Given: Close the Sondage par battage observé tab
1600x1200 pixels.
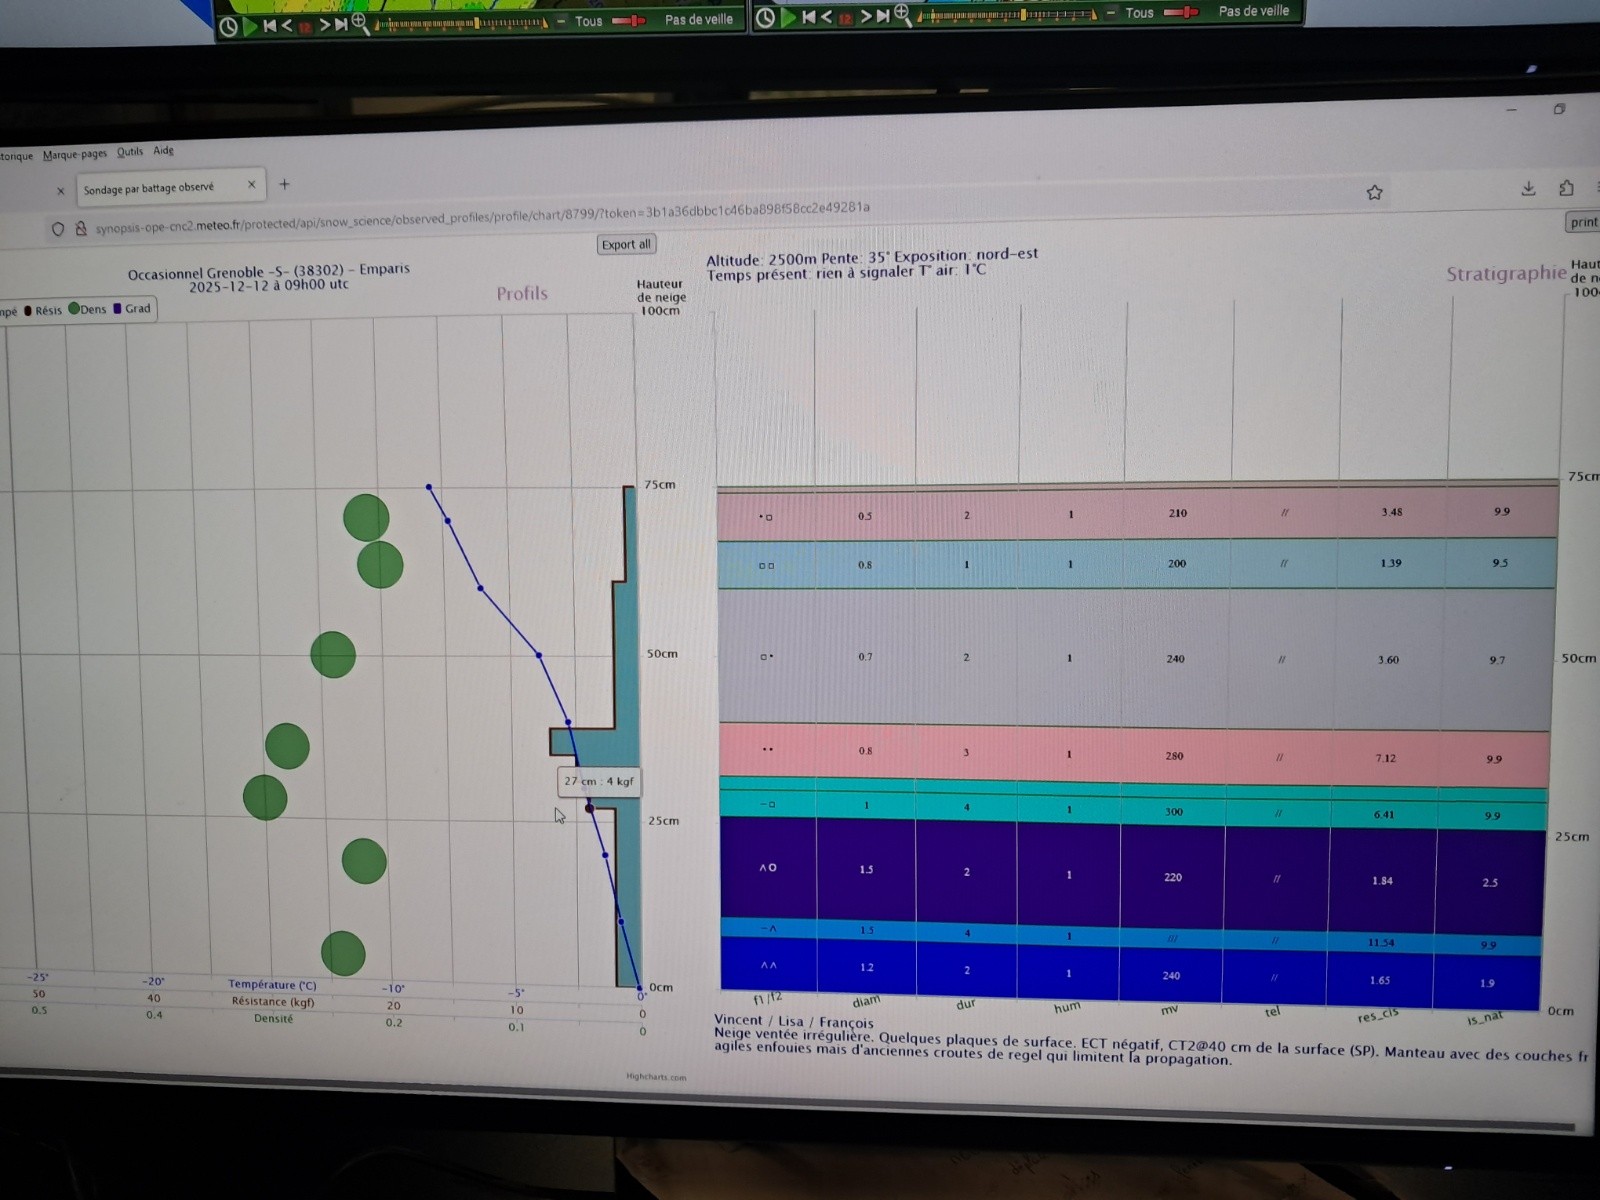Looking at the screenshot, I should (251, 184).
